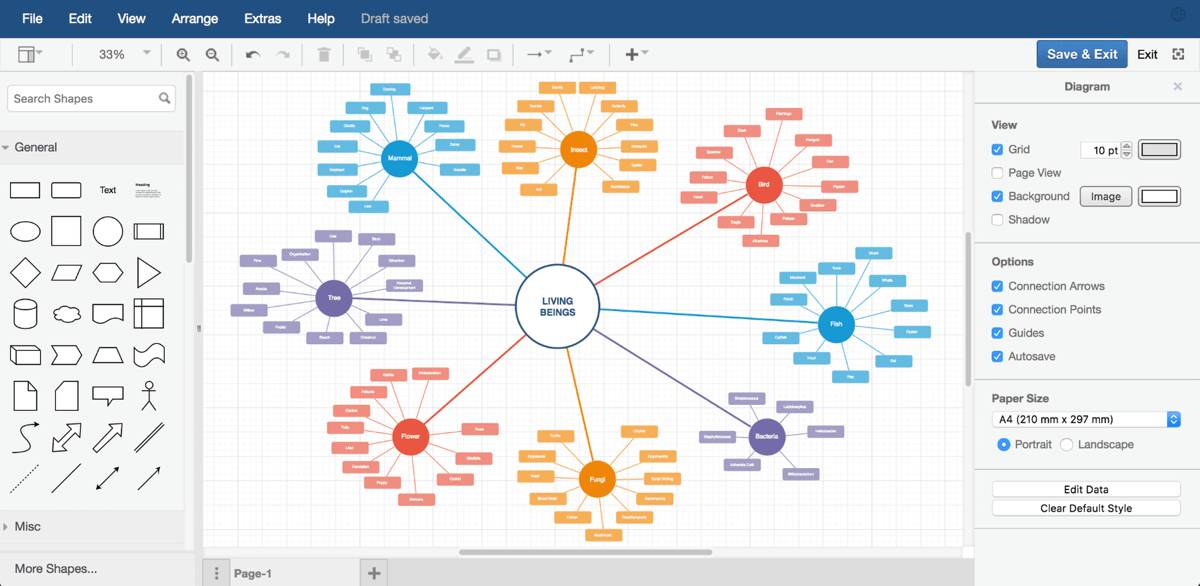Disable Connection Arrows option
The image size is (1200, 586).
pyautogui.click(x=997, y=286)
